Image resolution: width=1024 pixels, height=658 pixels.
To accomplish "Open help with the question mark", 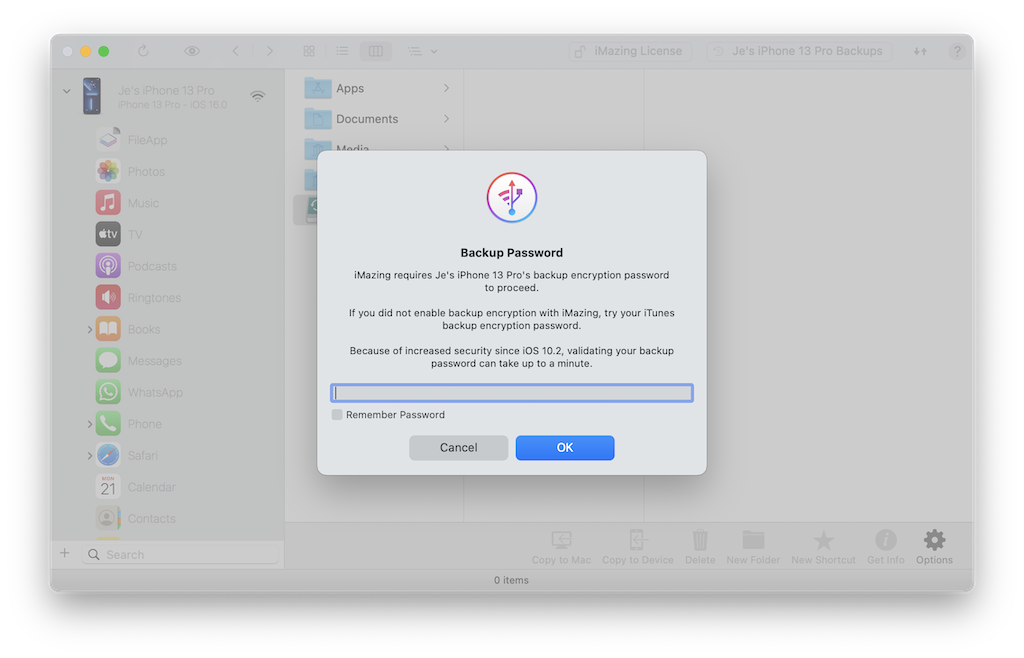I will (x=957, y=51).
